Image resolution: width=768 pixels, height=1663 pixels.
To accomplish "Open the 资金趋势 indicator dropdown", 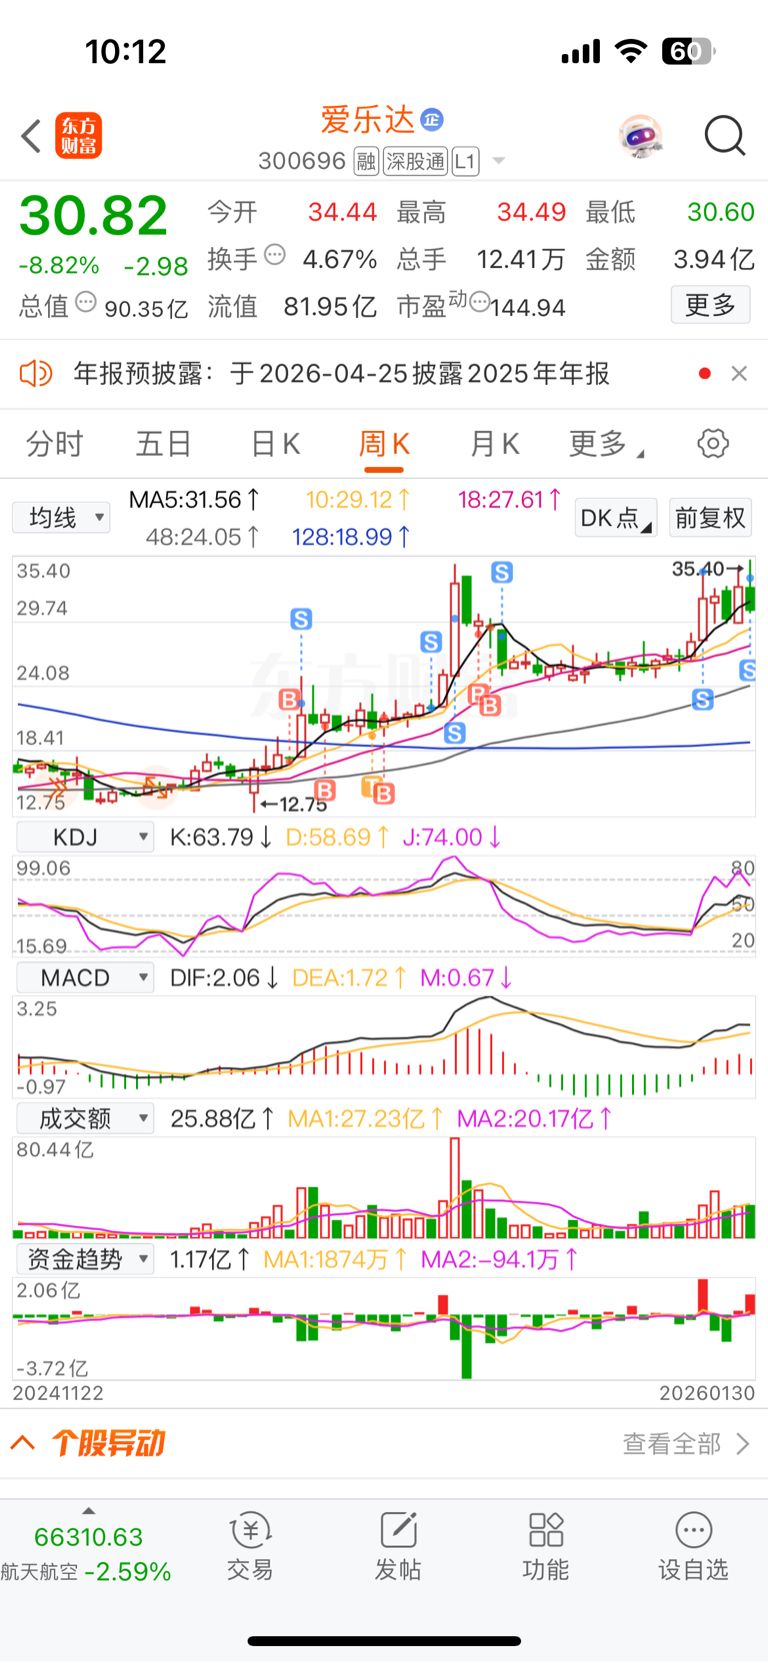I will pyautogui.click(x=84, y=1259).
